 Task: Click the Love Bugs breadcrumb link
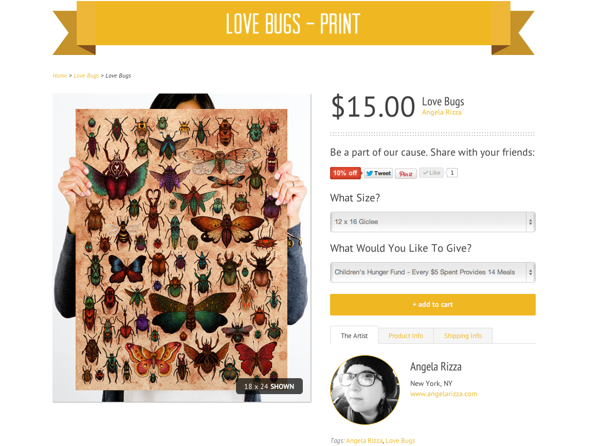click(x=86, y=76)
